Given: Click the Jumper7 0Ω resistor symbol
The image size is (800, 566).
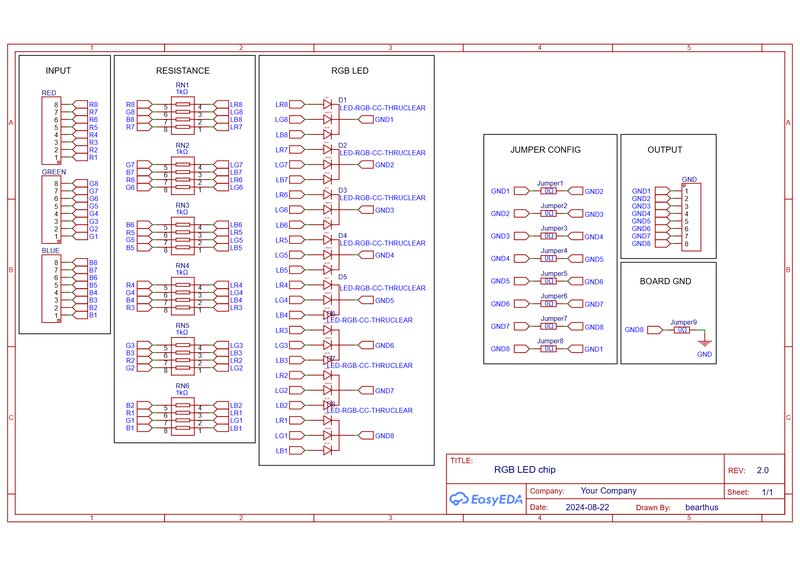Looking at the screenshot, I should (x=548, y=326).
